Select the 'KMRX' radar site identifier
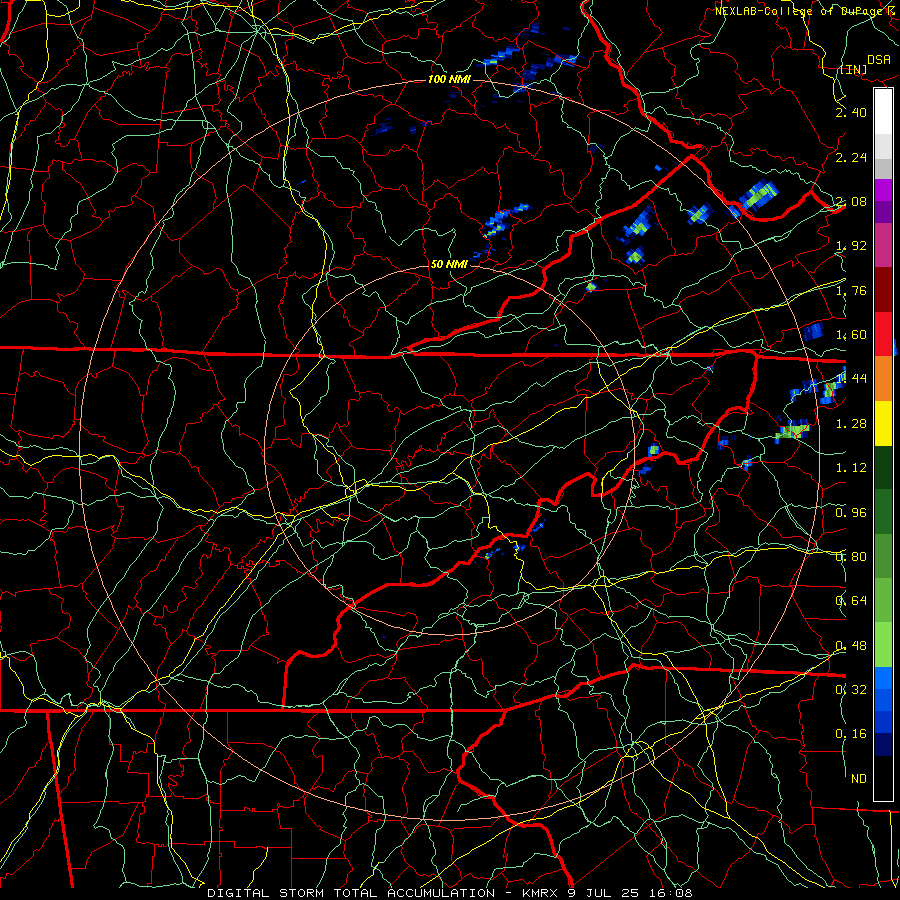 [540, 893]
